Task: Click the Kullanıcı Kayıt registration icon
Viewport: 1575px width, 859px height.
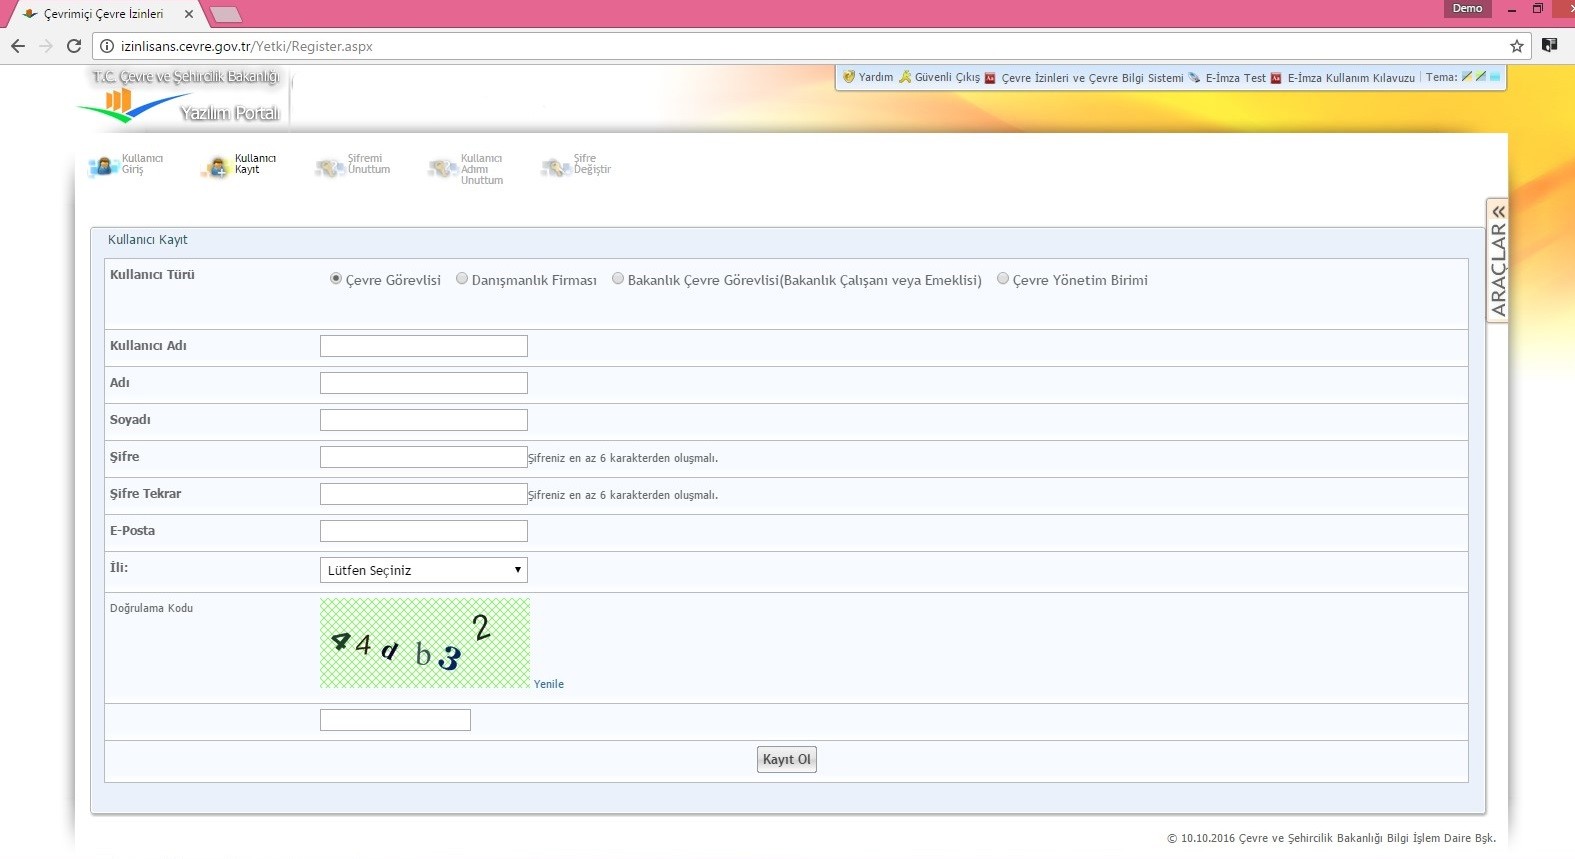Action: [217, 167]
